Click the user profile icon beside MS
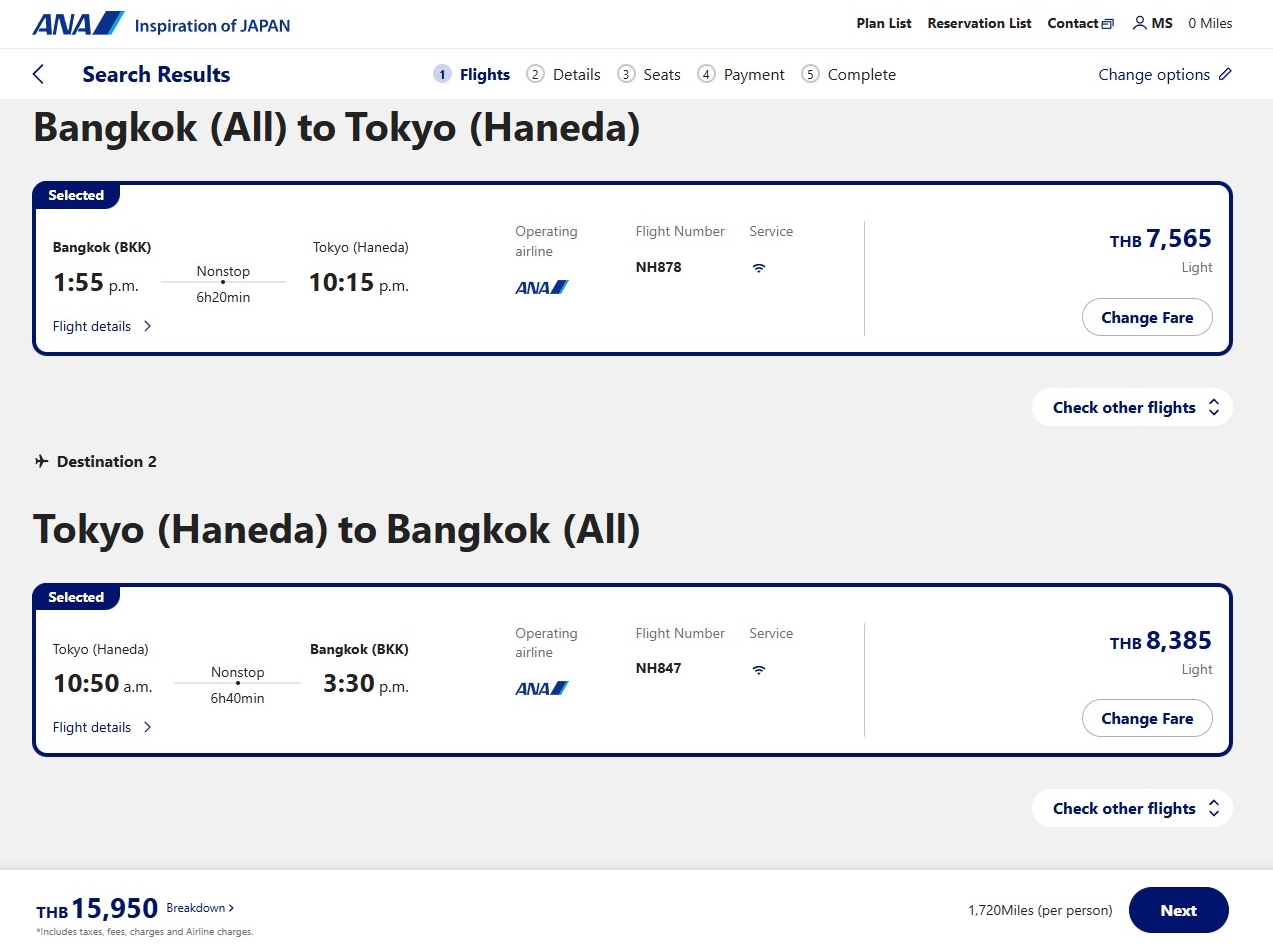 click(1139, 23)
